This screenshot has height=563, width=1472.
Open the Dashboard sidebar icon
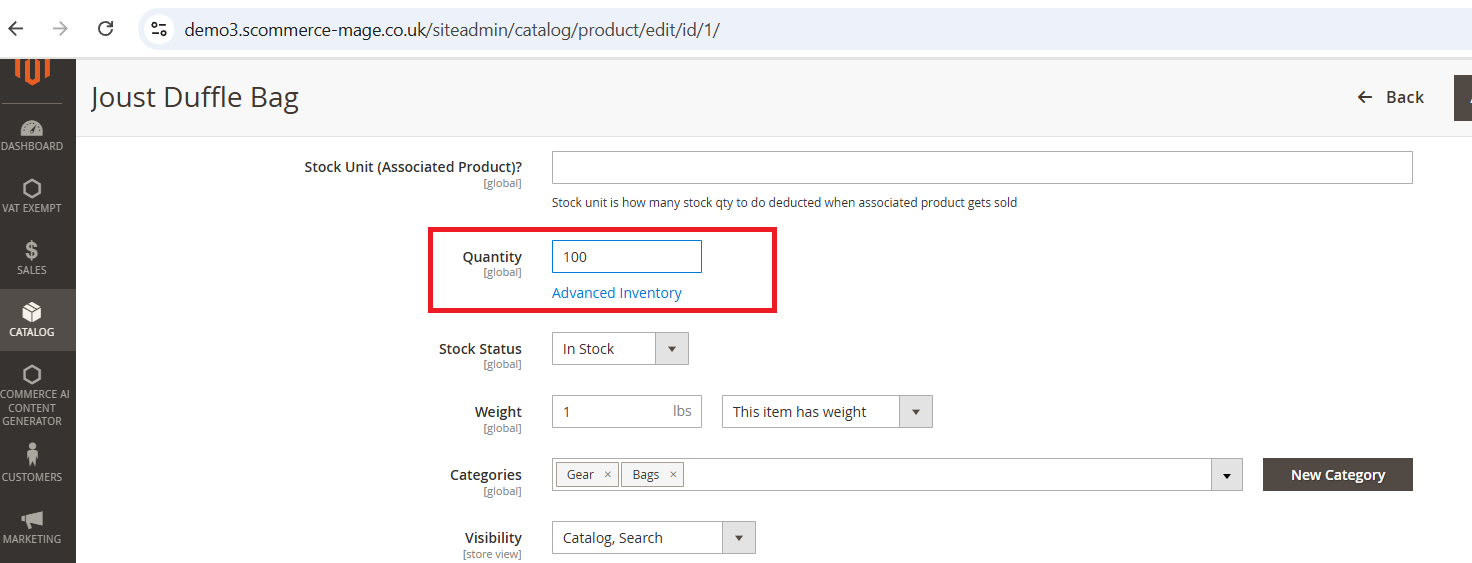tap(32, 129)
